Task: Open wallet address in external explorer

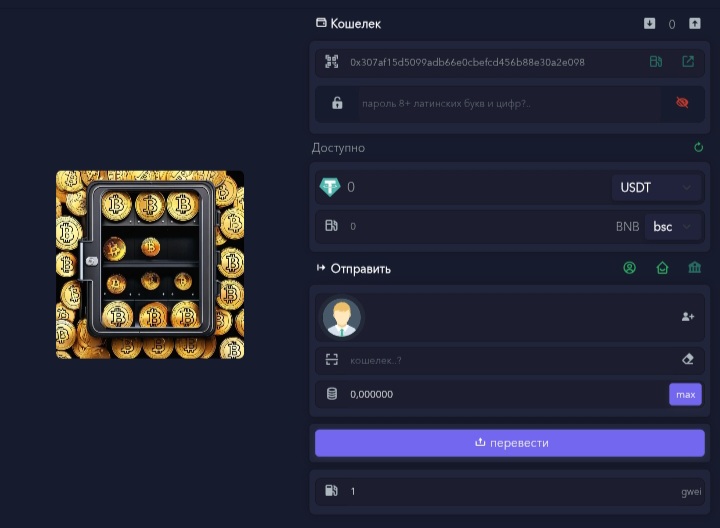Action: click(688, 62)
